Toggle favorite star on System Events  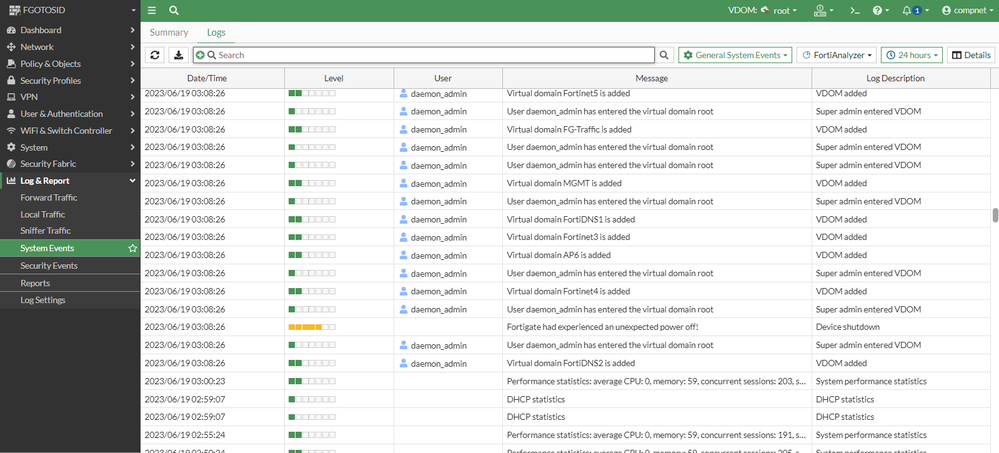132,248
